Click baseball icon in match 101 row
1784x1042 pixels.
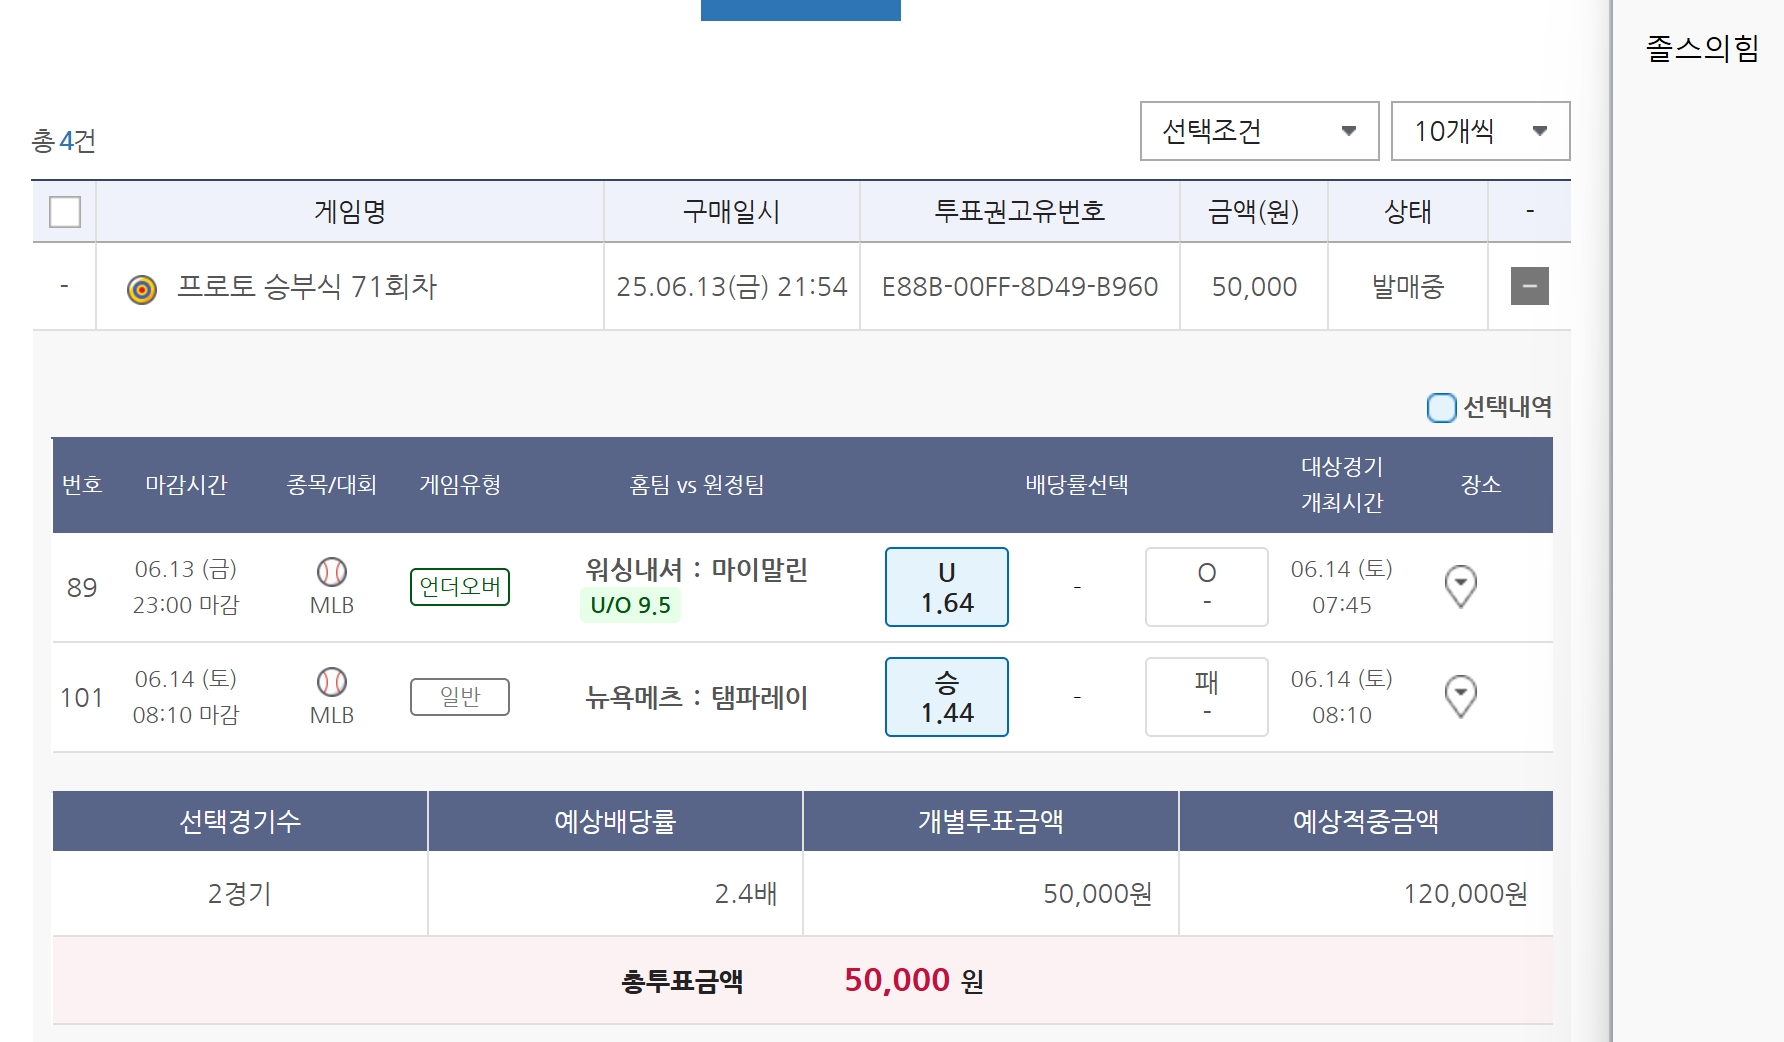[332, 682]
